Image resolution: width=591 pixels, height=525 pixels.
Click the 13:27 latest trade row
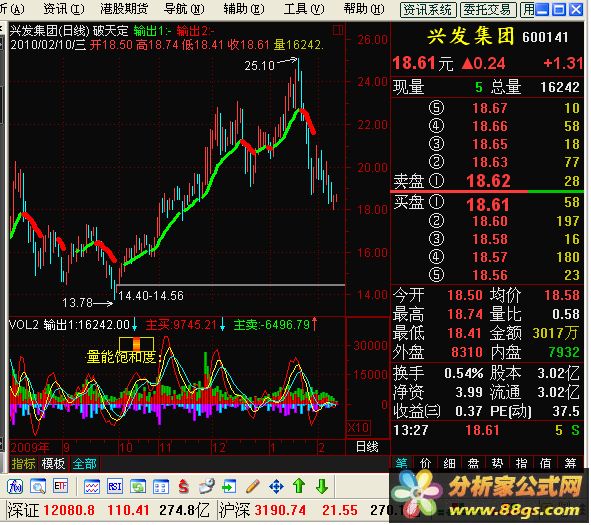pos(487,430)
